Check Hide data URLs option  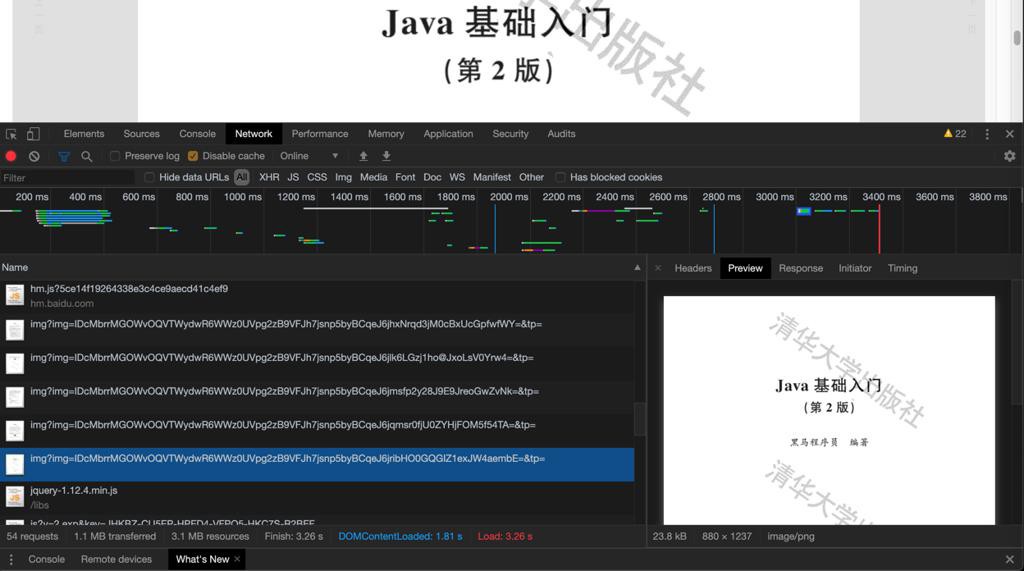pyautogui.click(x=150, y=177)
